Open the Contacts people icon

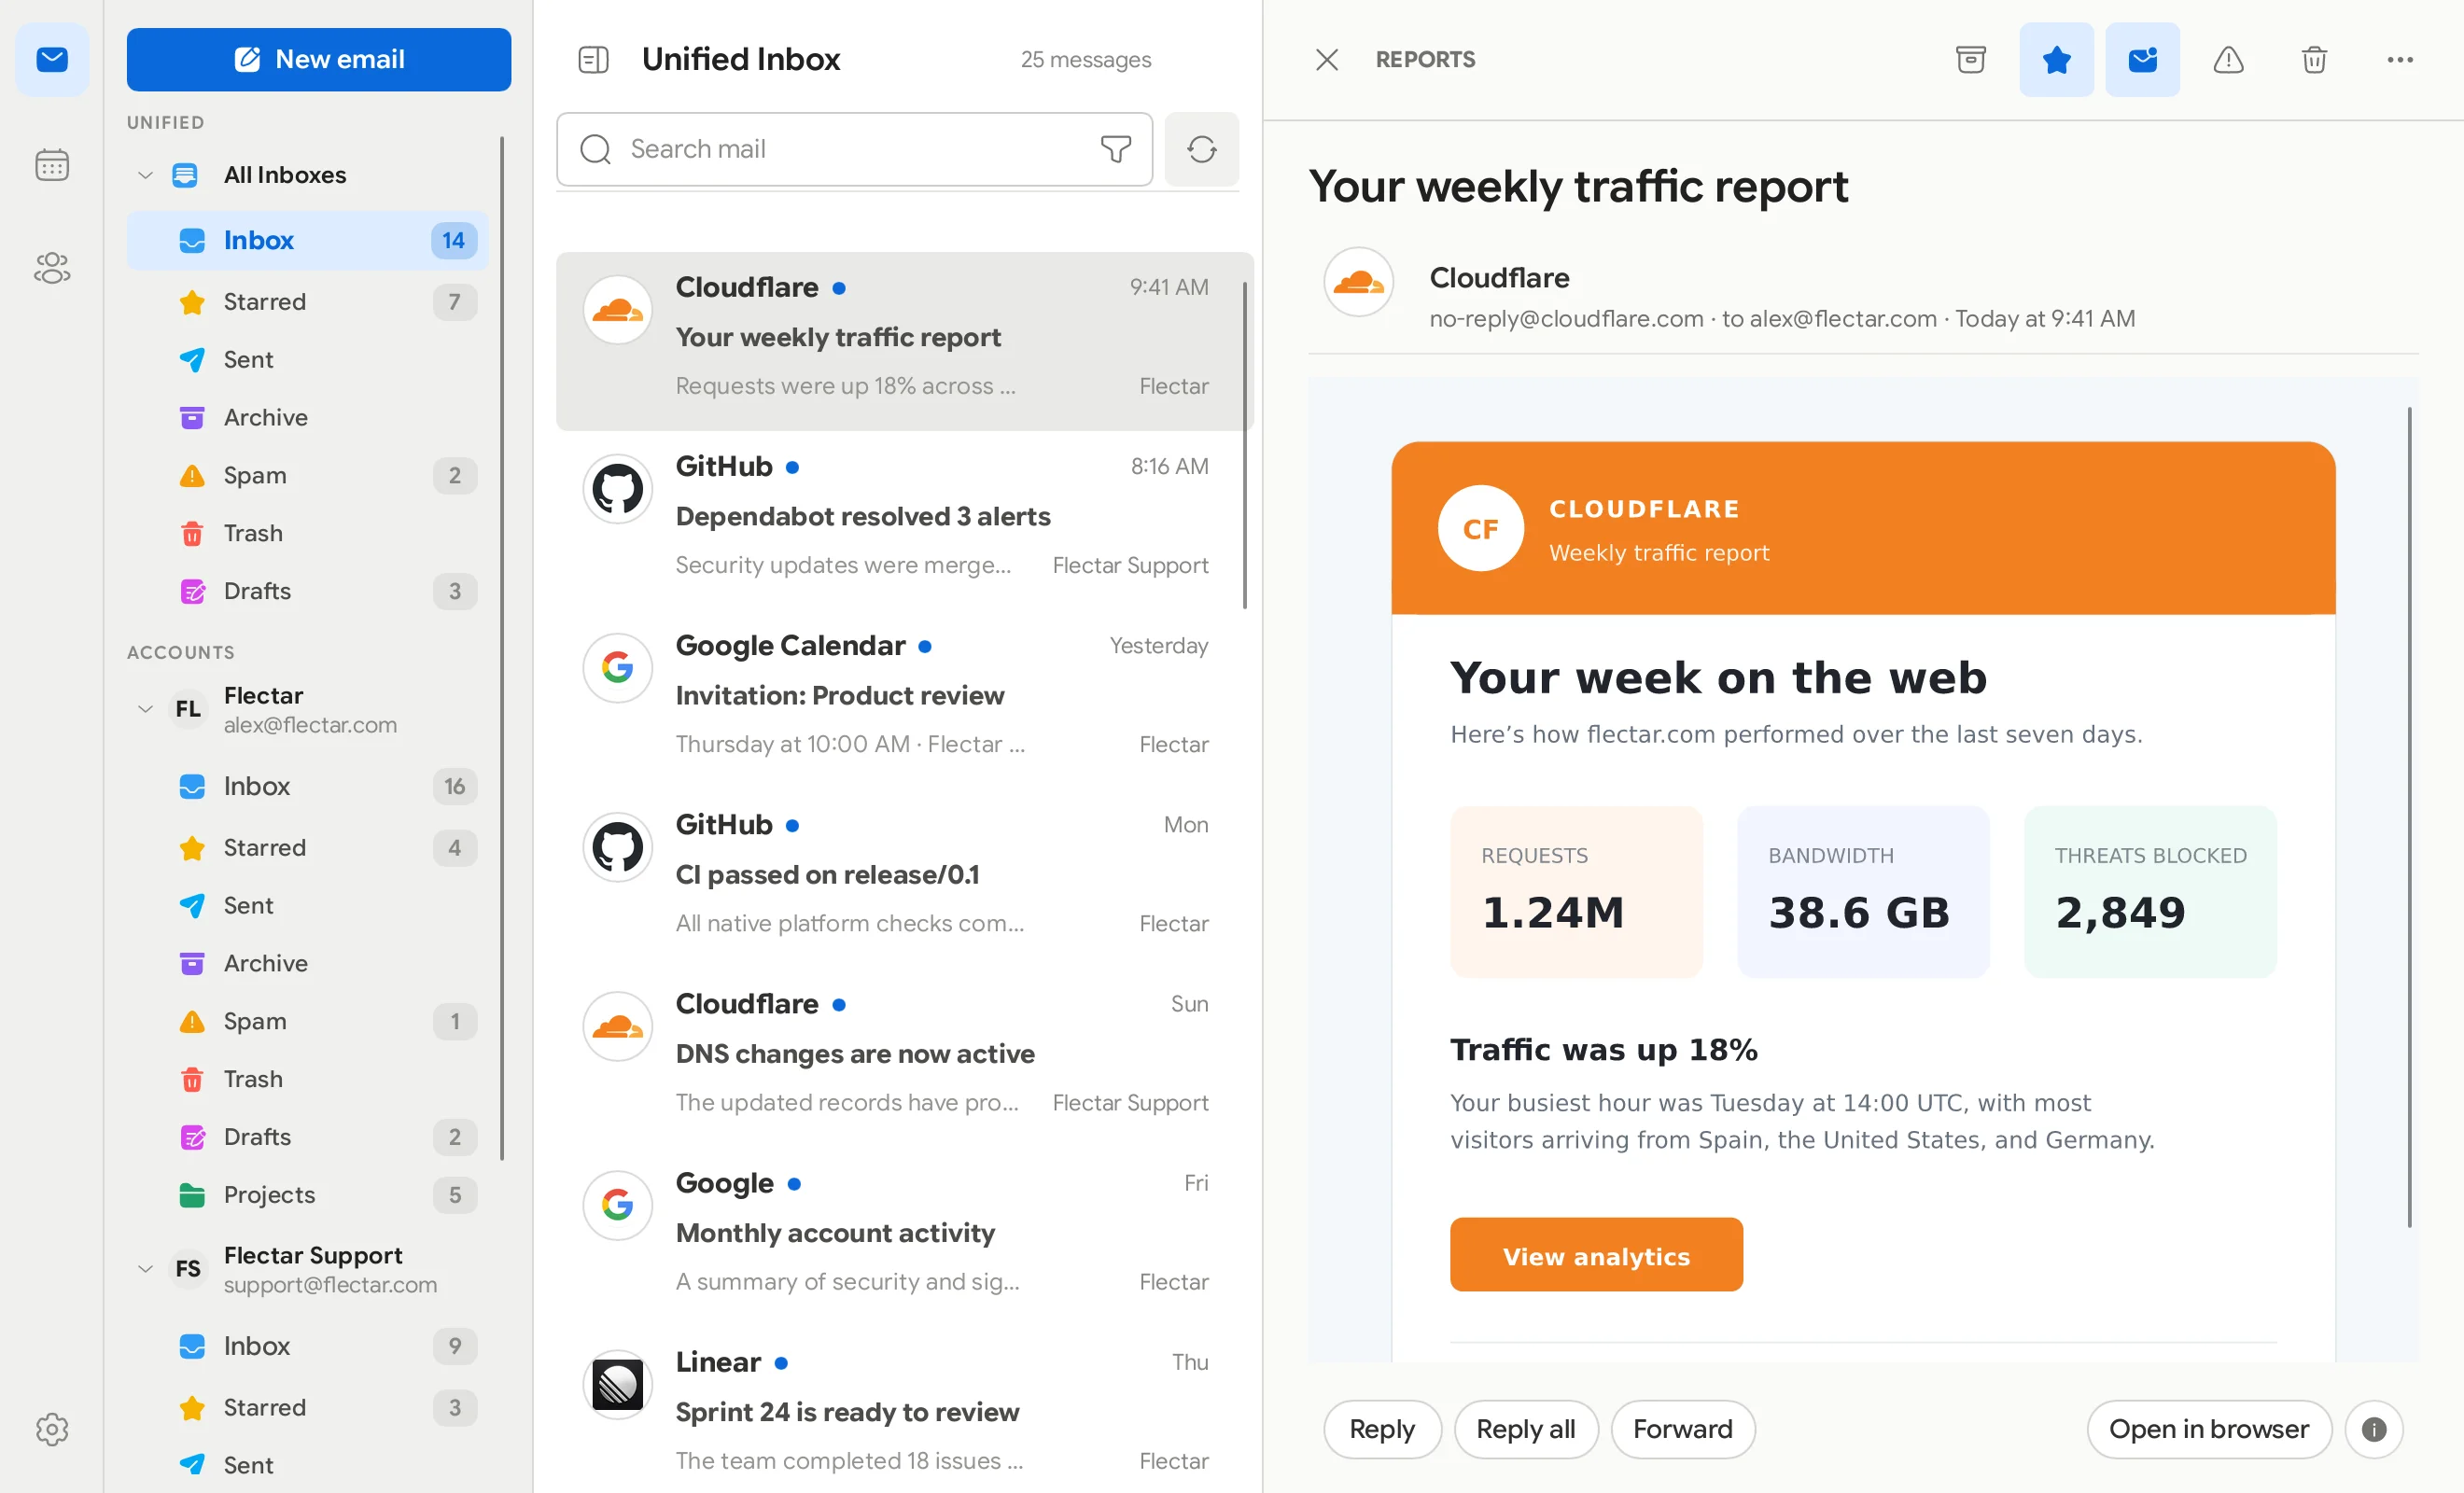tap(52, 268)
